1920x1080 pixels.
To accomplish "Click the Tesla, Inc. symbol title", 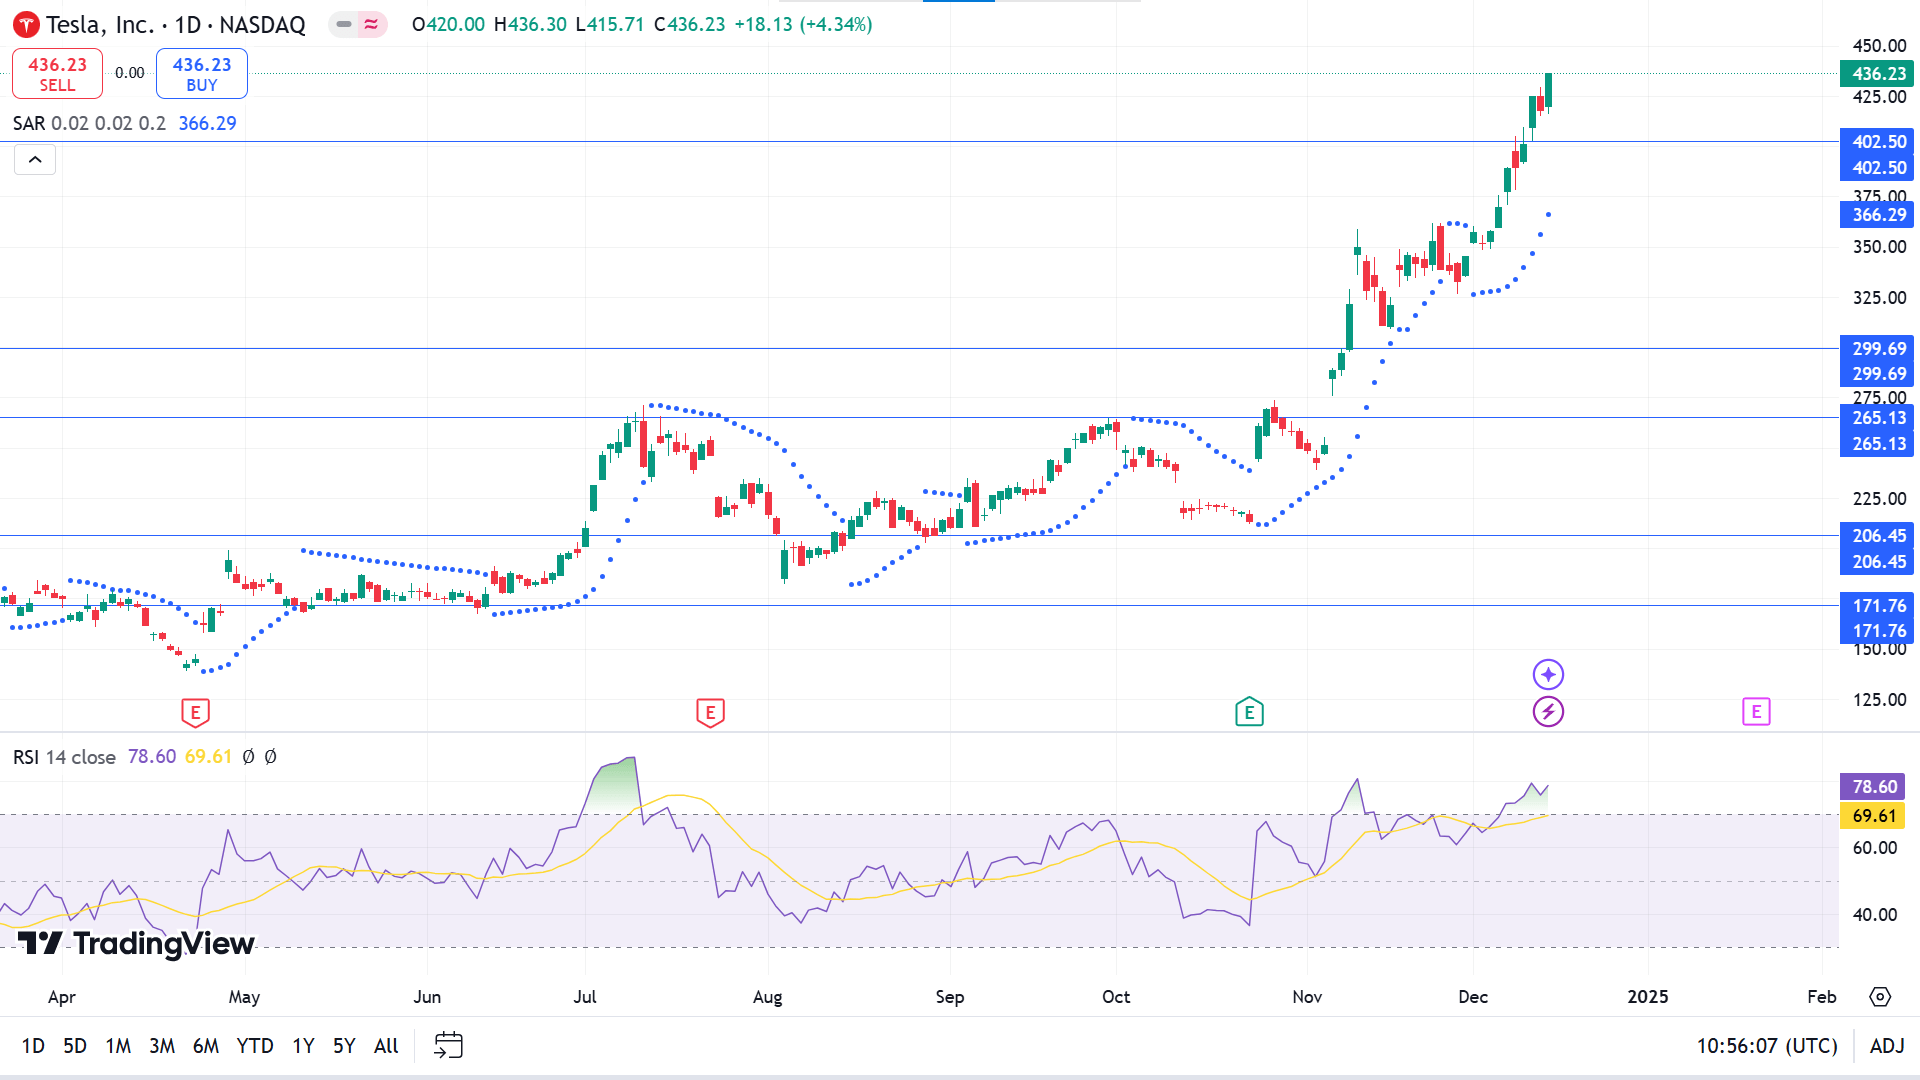I will (x=99, y=24).
